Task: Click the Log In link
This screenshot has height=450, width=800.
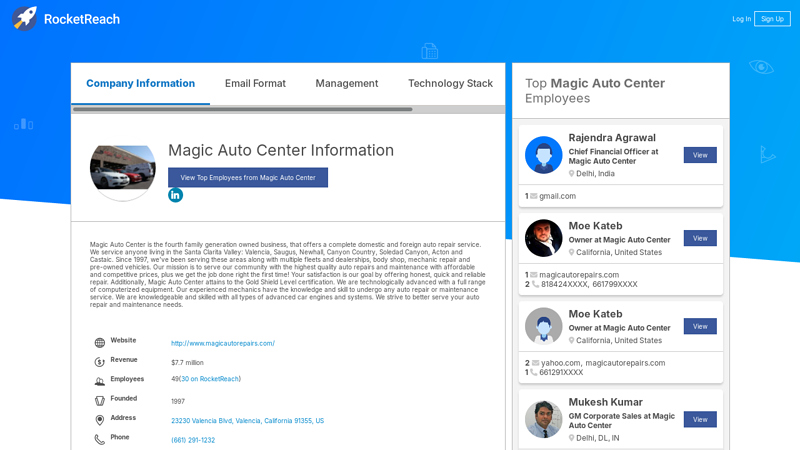Action: (741, 19)
